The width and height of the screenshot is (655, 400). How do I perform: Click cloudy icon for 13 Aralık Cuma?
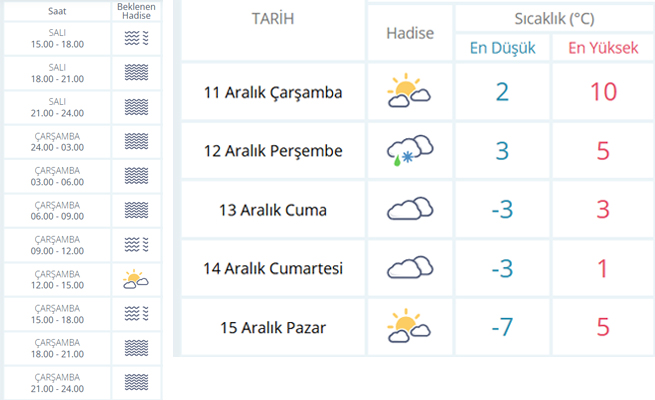tap(410, 208)
